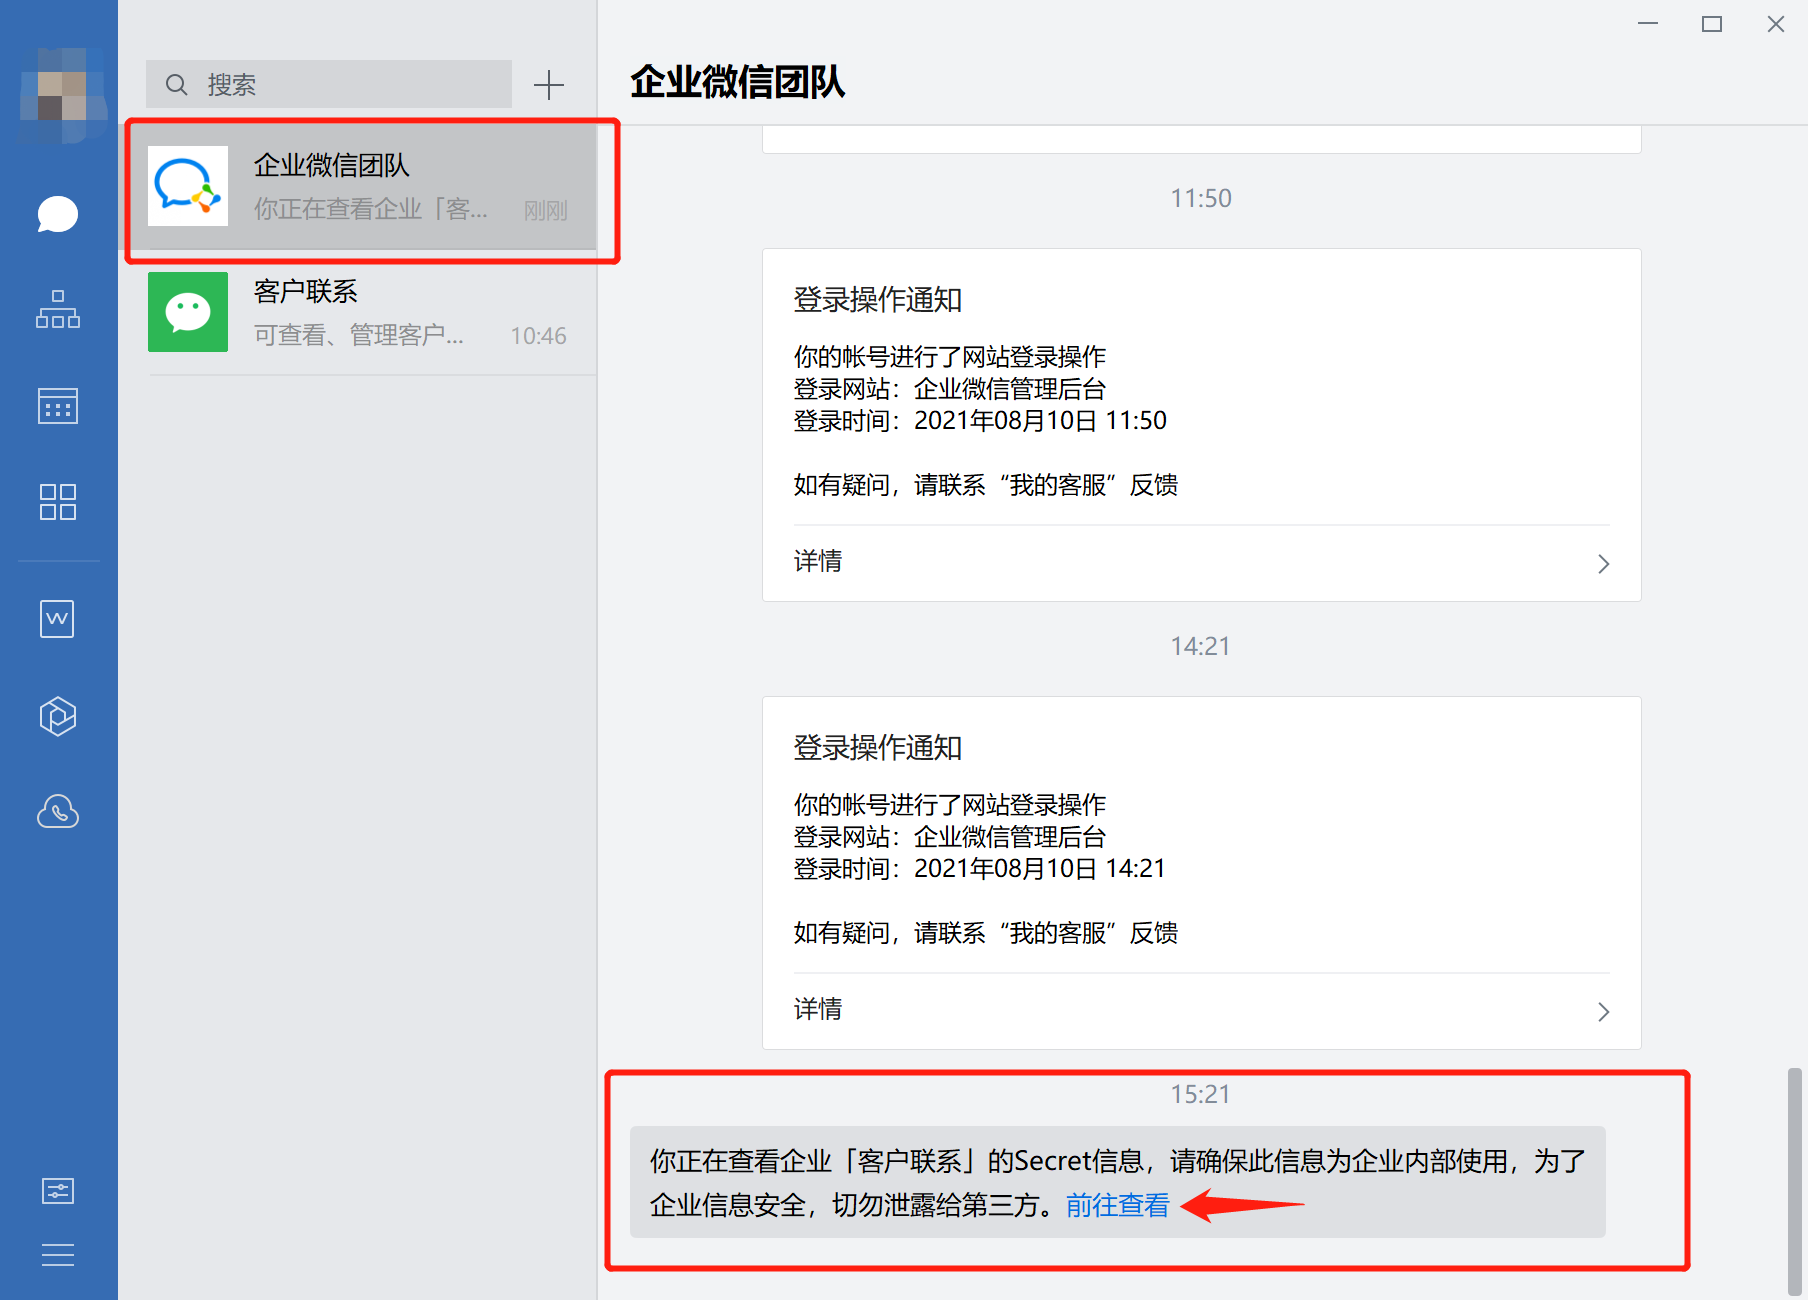This screenshot has height=1300, width=1808.
Task: Click the 15:21 timestamp in the chat
Action: (x=1201, y=1094)
